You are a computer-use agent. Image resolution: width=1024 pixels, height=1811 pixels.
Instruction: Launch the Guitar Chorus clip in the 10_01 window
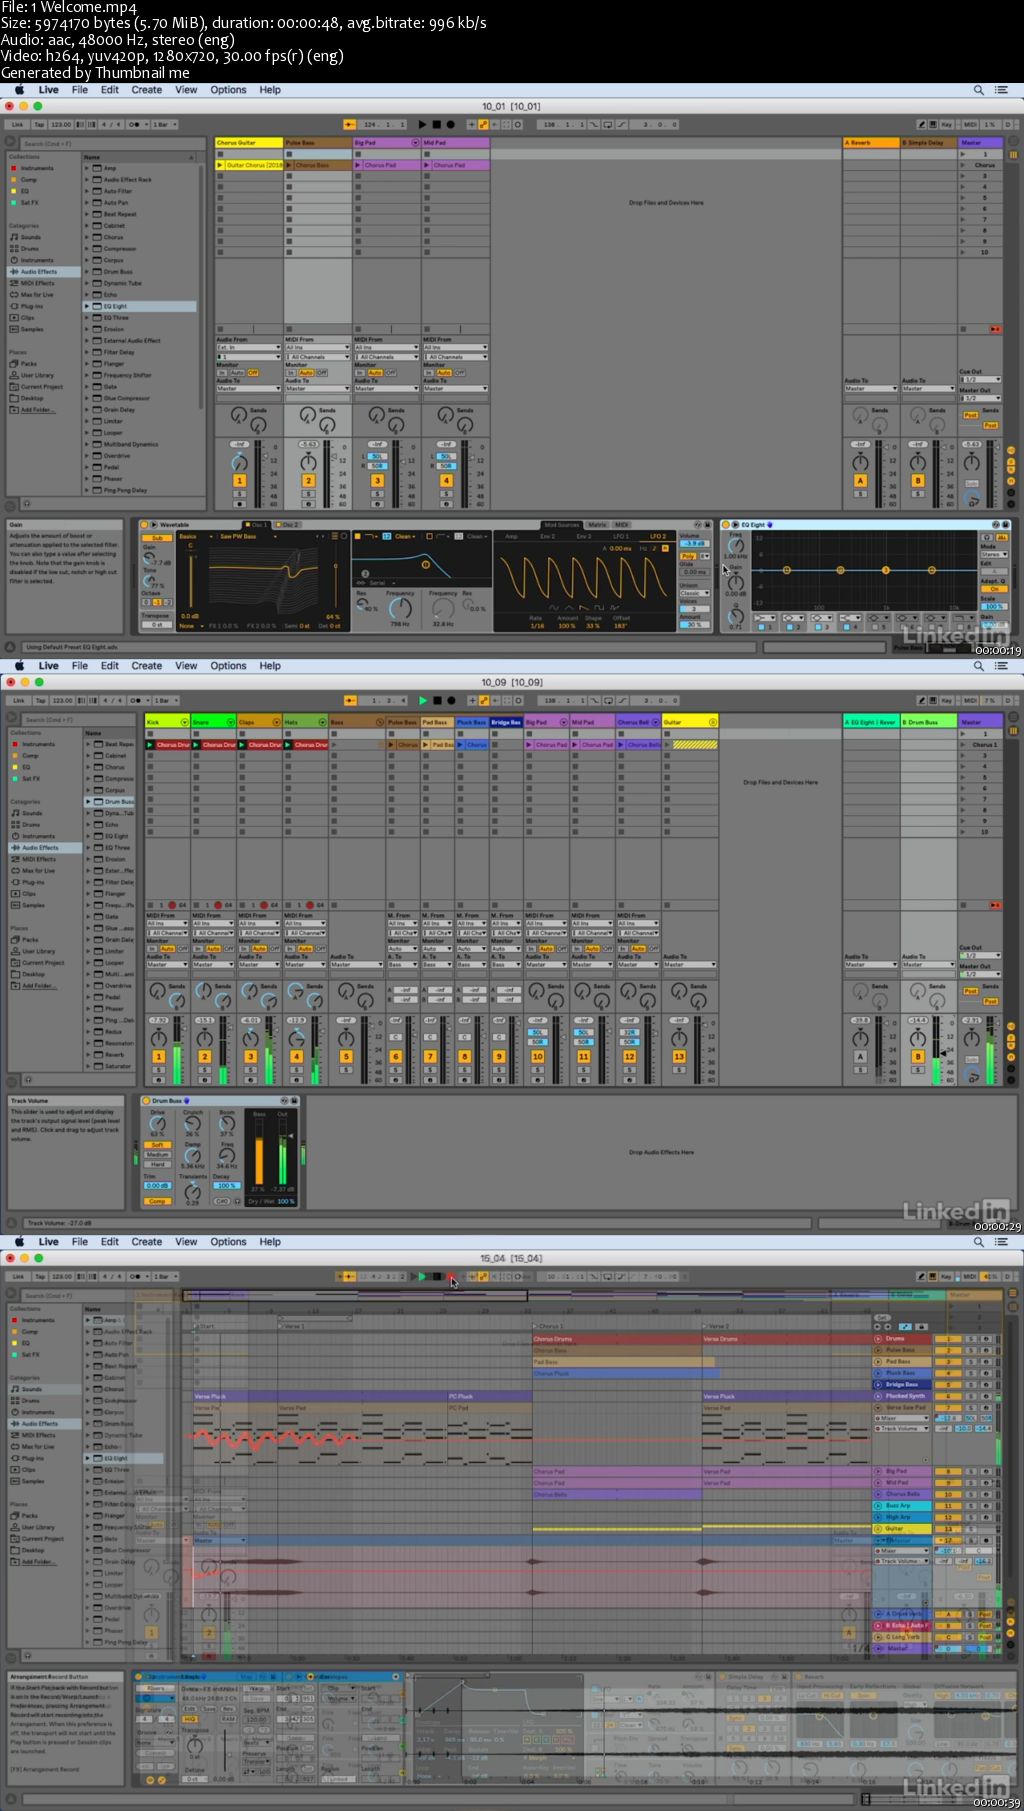[220, 165]
